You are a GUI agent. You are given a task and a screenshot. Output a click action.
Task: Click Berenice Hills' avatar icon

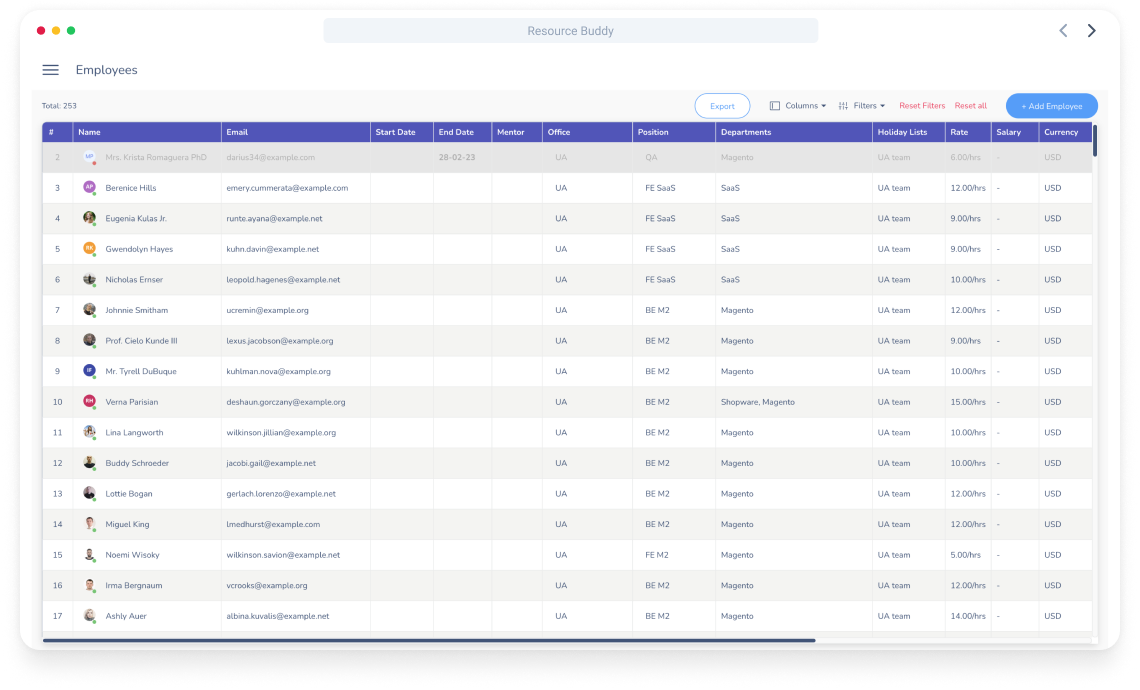[x=89, y=188]
